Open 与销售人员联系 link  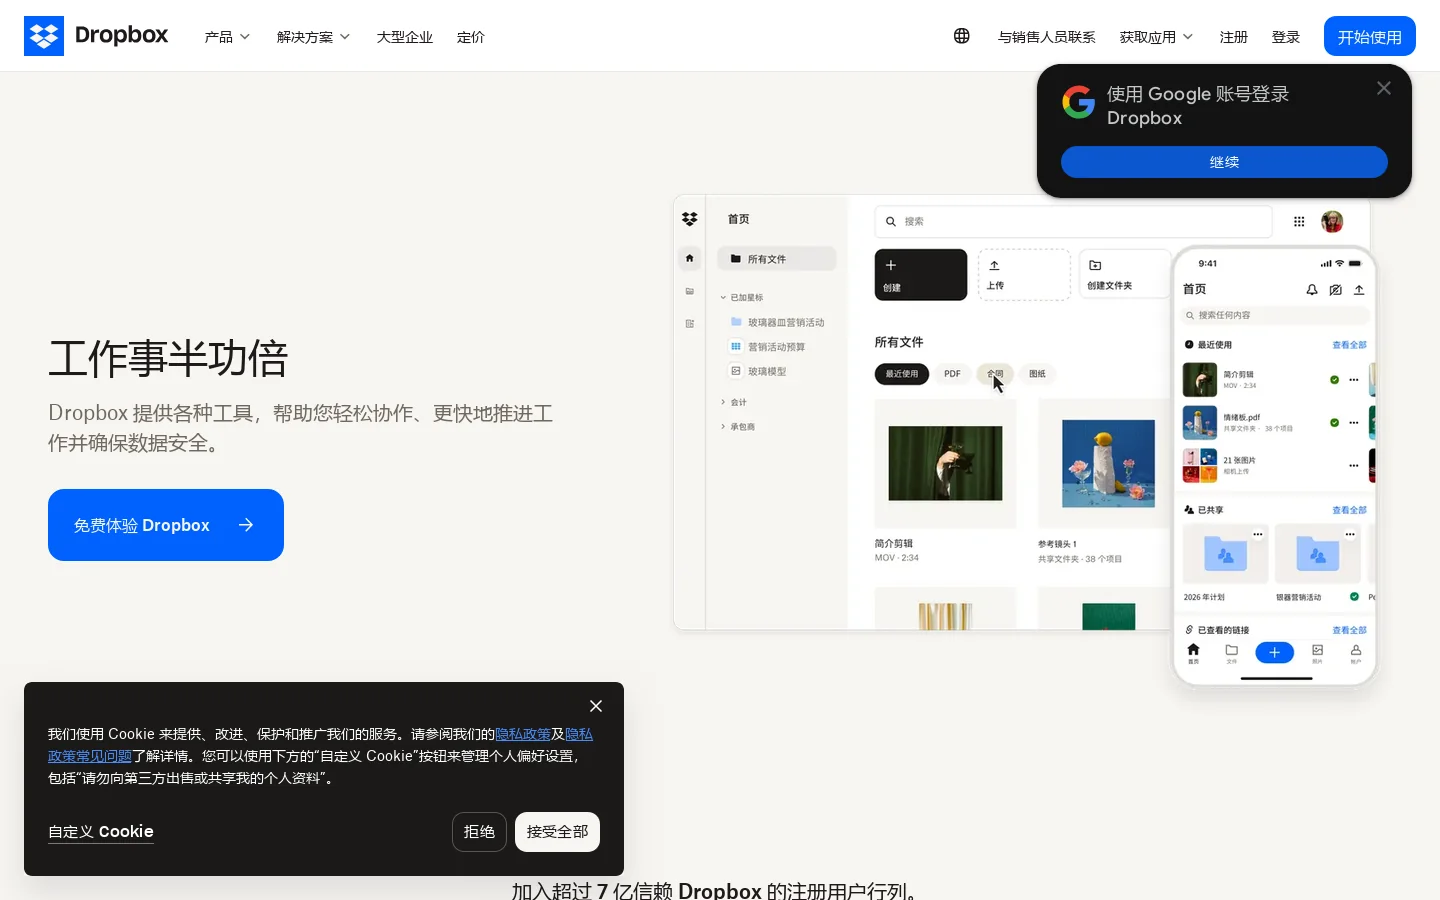tap(1046, 37)
